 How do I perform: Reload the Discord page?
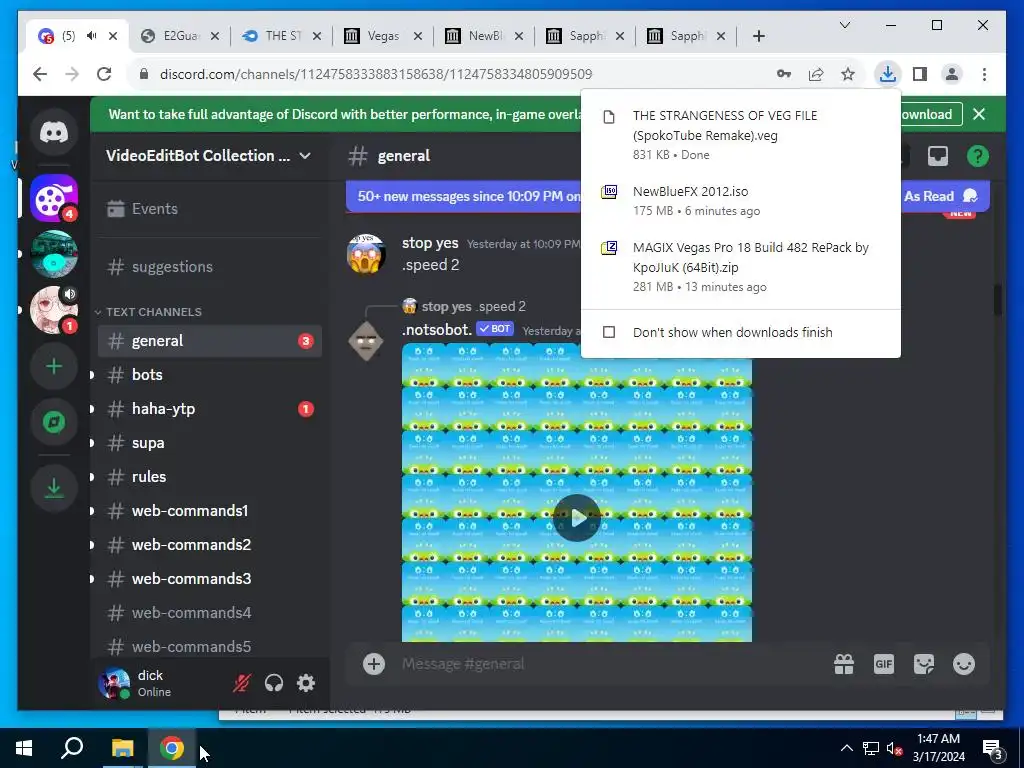(x=104, y=74)
